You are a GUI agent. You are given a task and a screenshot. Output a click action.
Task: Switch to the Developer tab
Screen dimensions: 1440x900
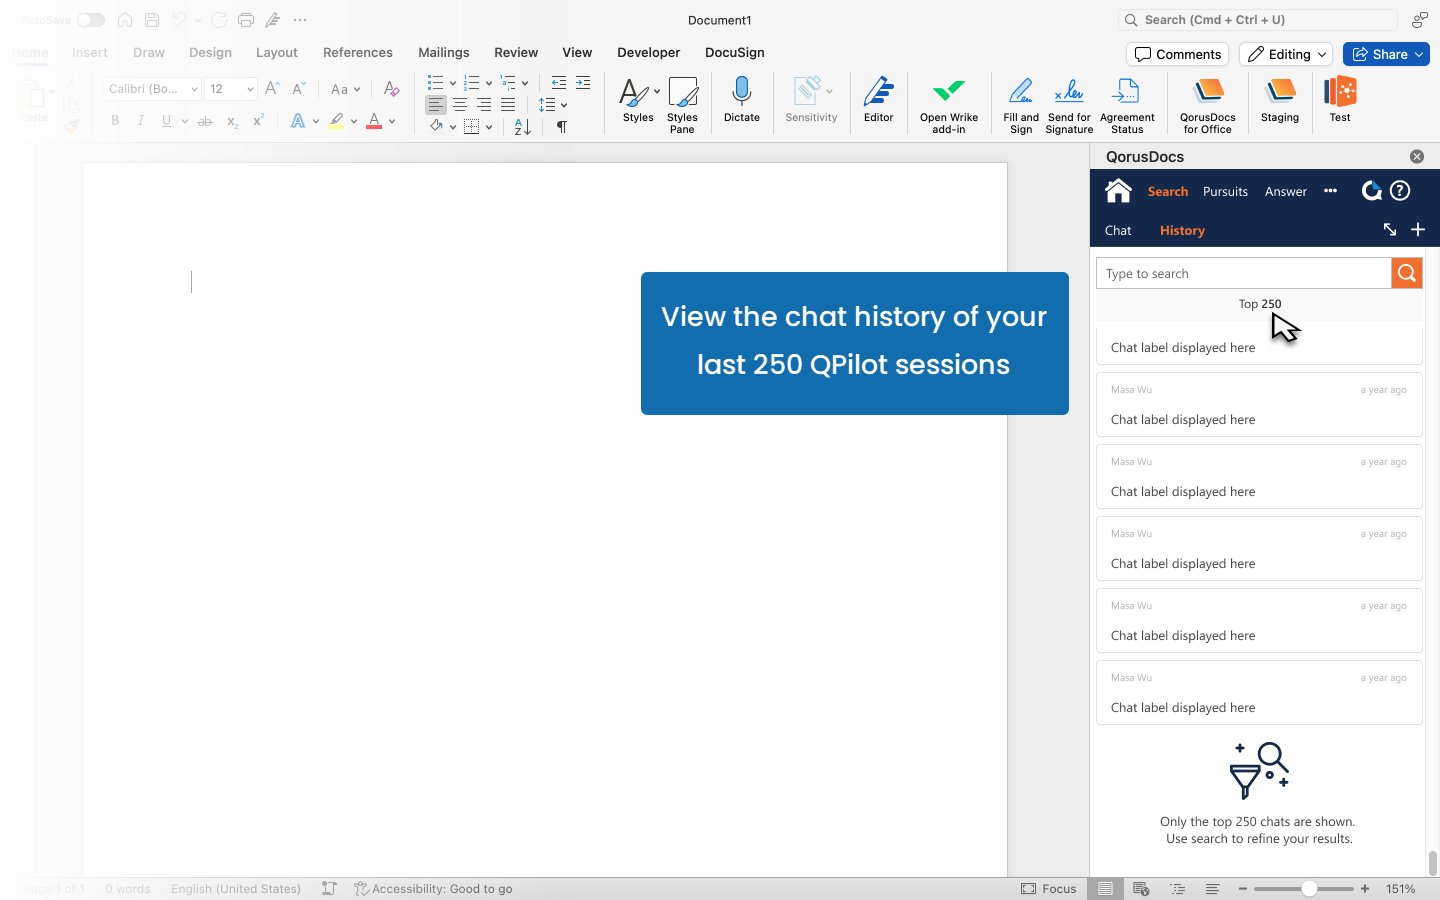coord(648,52)
